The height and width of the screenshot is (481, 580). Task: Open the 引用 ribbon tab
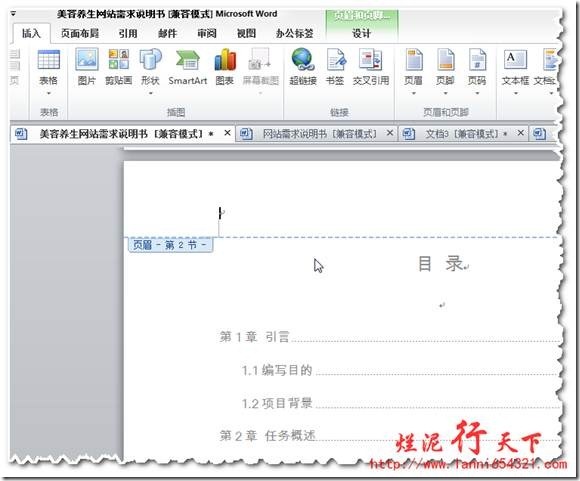click(x=128, y=33)
